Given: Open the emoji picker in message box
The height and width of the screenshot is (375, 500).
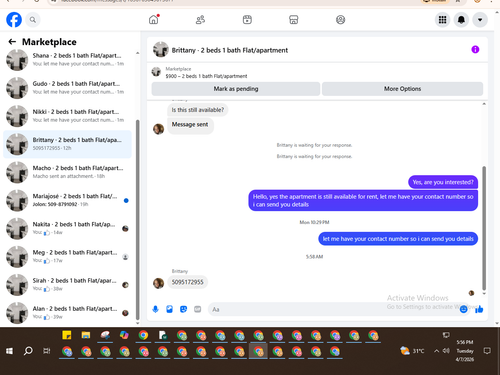Looking at the screenshot, I should 463,309.
